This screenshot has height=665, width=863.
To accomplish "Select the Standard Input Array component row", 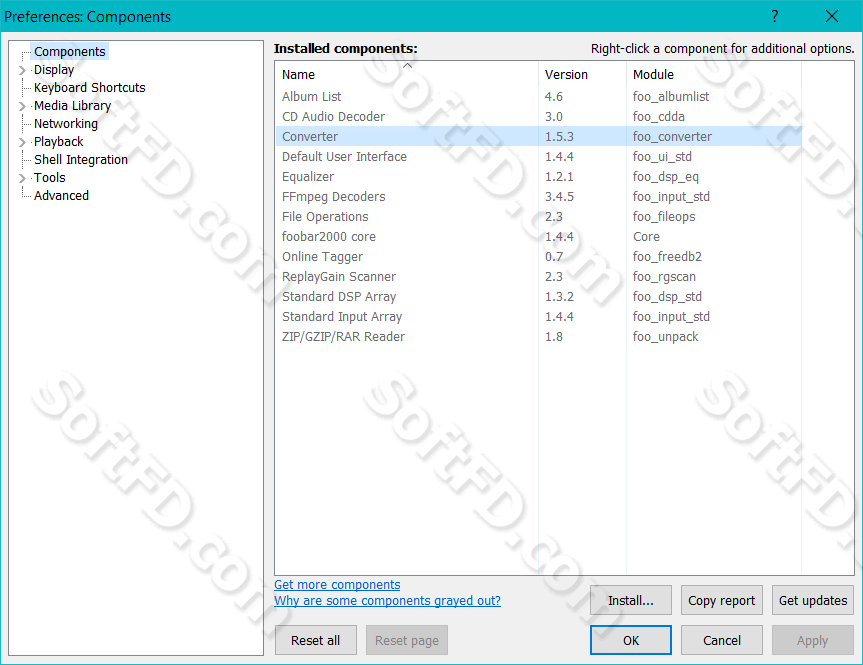I will (x=538, y=317).
